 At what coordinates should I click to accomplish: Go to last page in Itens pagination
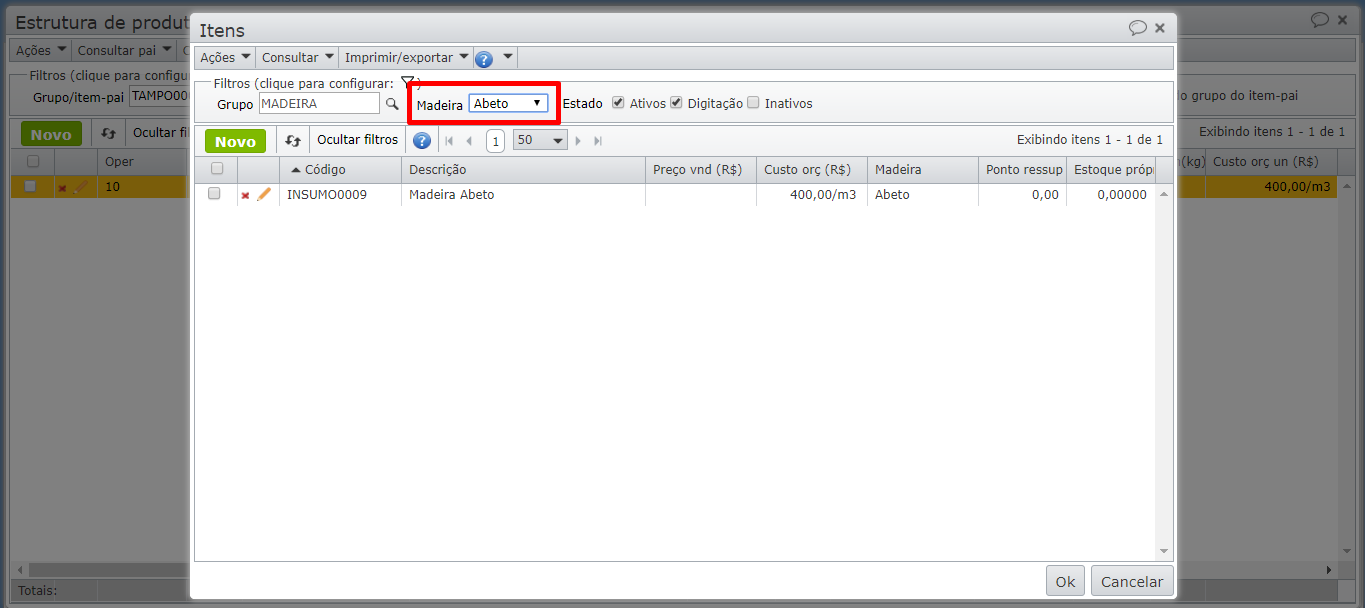coord(598,141)
